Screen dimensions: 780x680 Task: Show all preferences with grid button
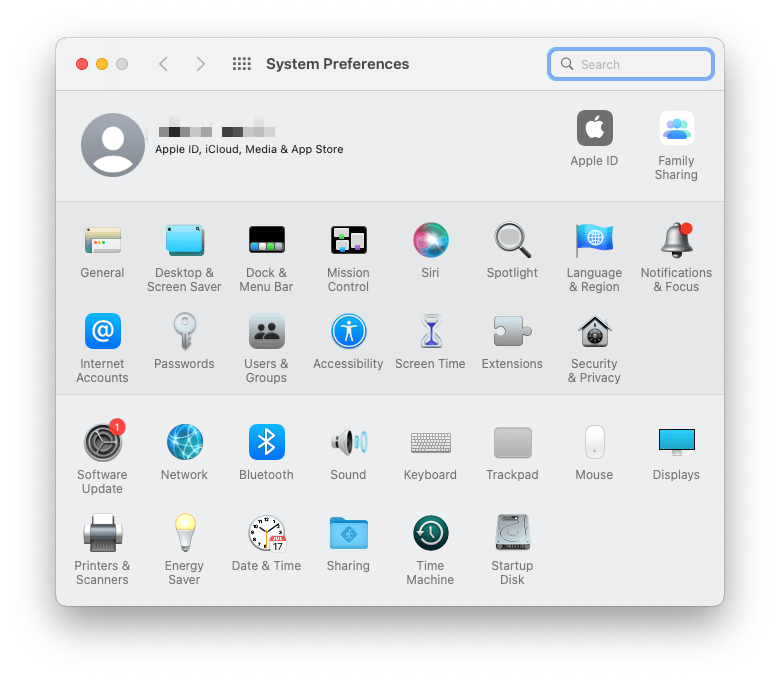coord(242,64)
